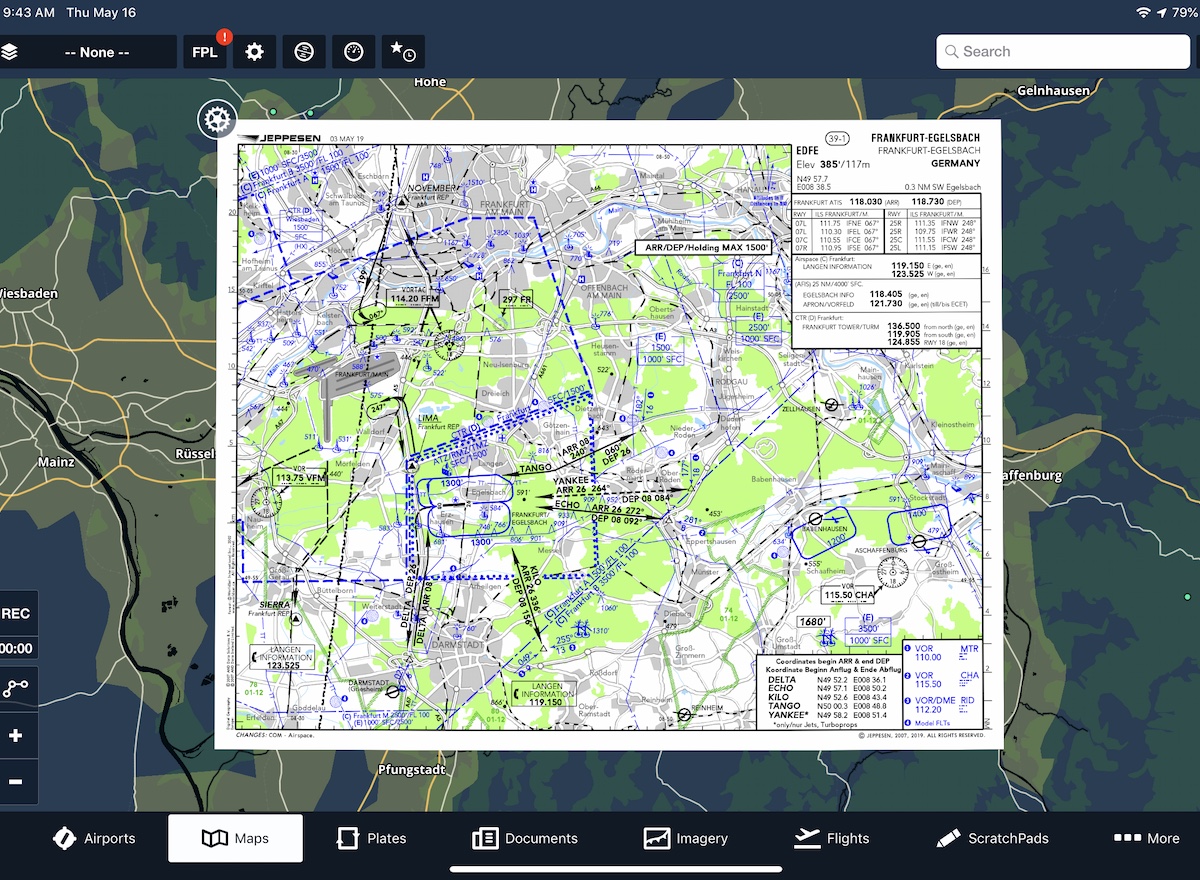Screen dimensions: 1200x880
Task: Open the FPL flight plan editor
Action: click(x=205, y=52)
